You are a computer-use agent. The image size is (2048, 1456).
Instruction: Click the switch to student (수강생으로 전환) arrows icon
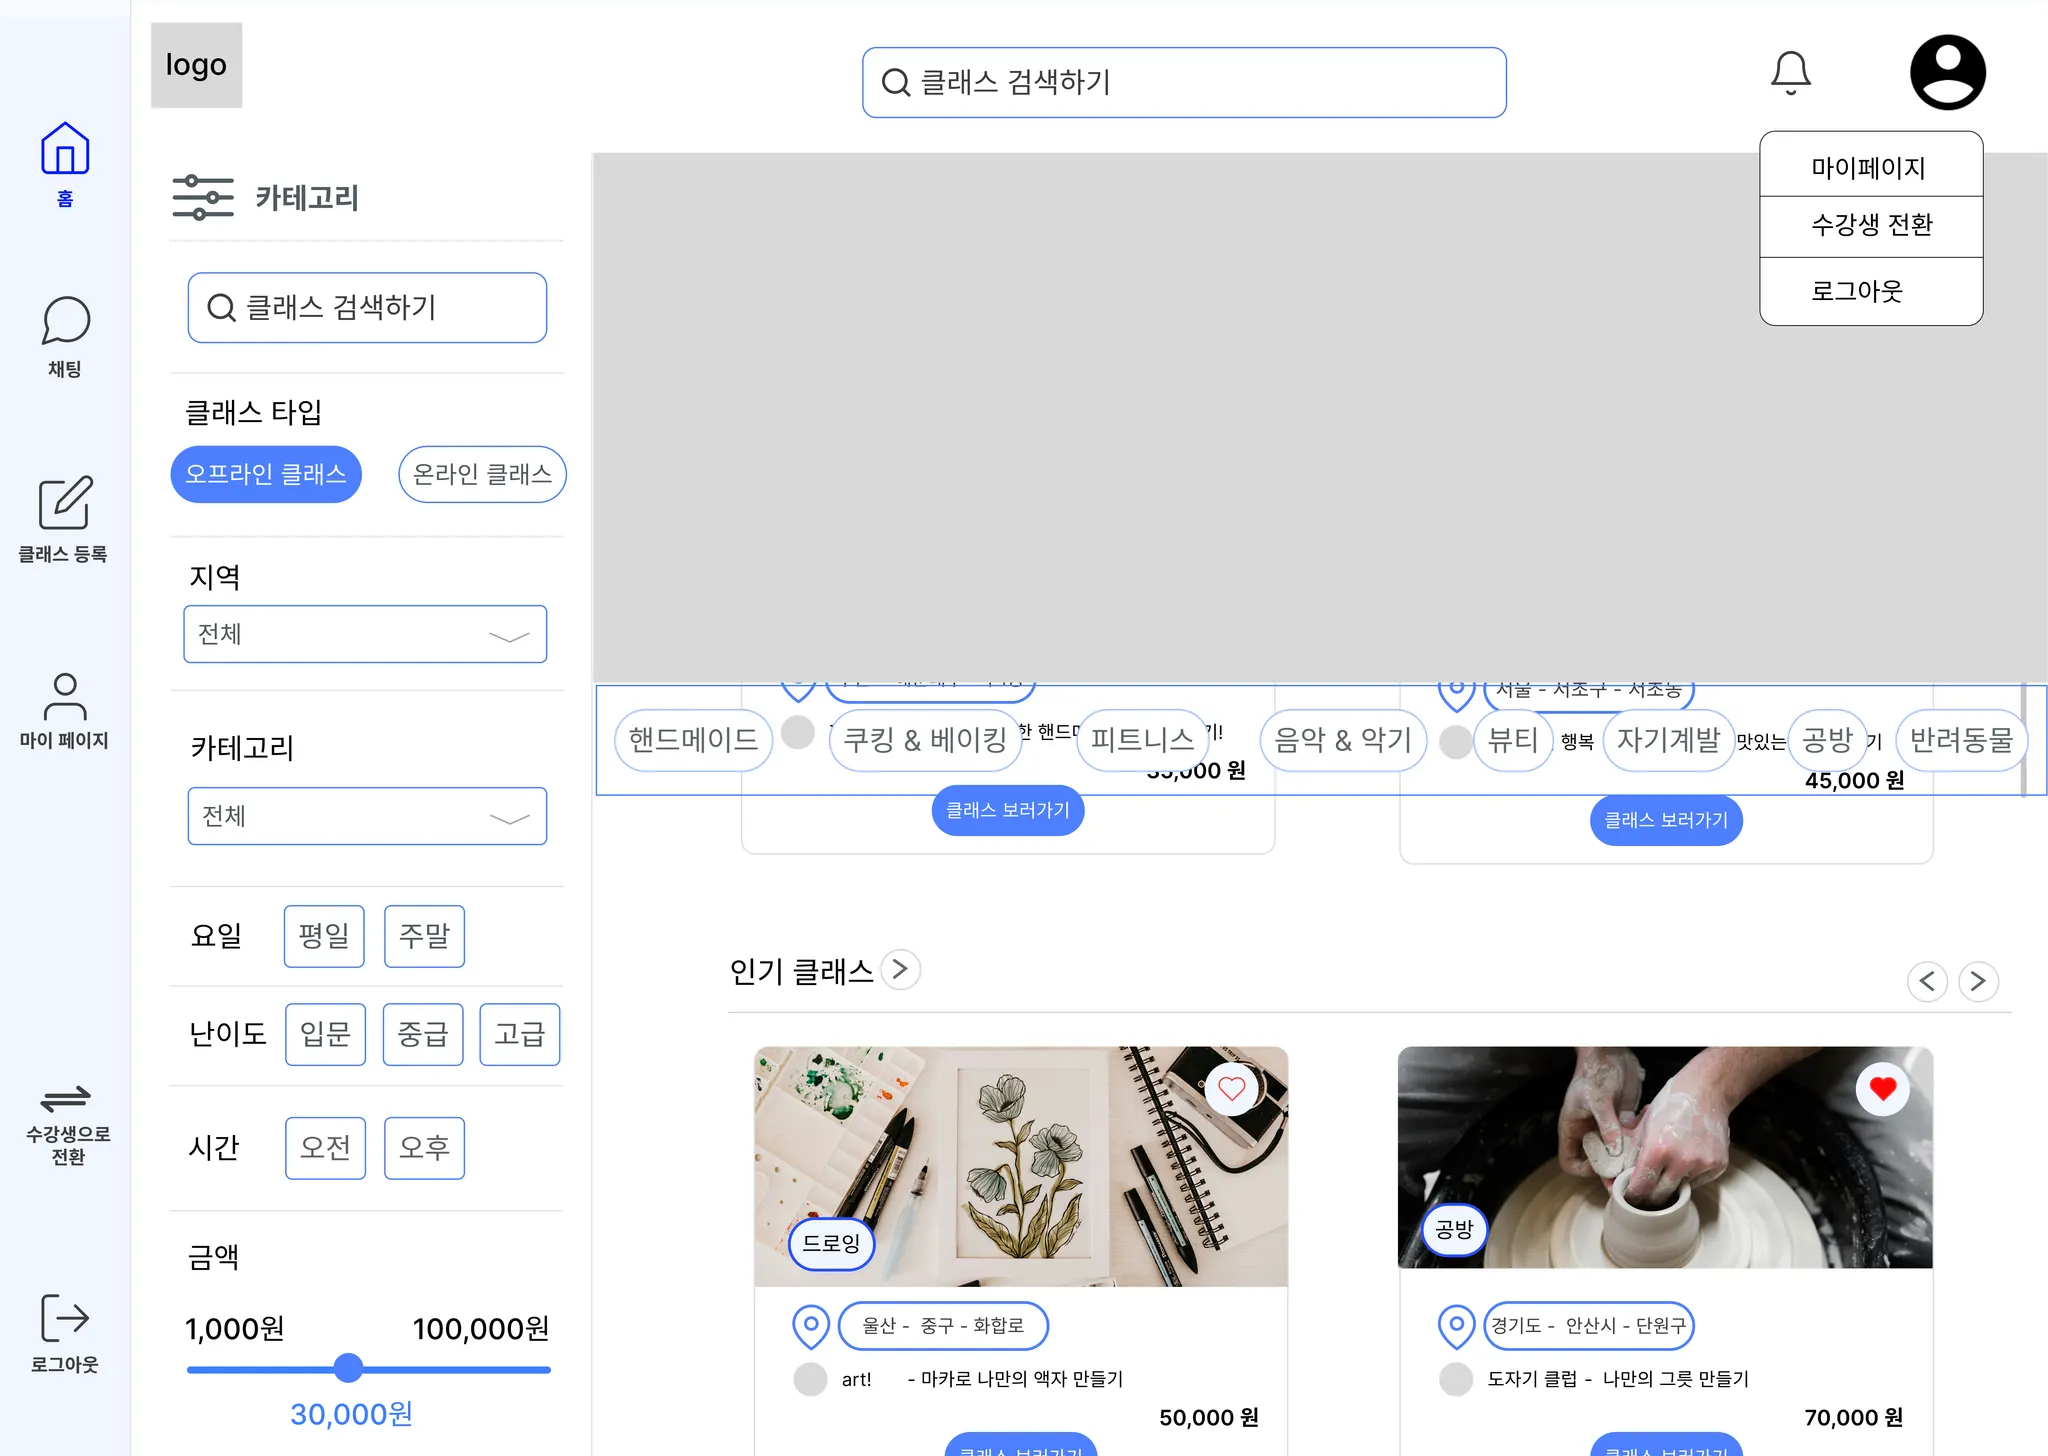66,1099
